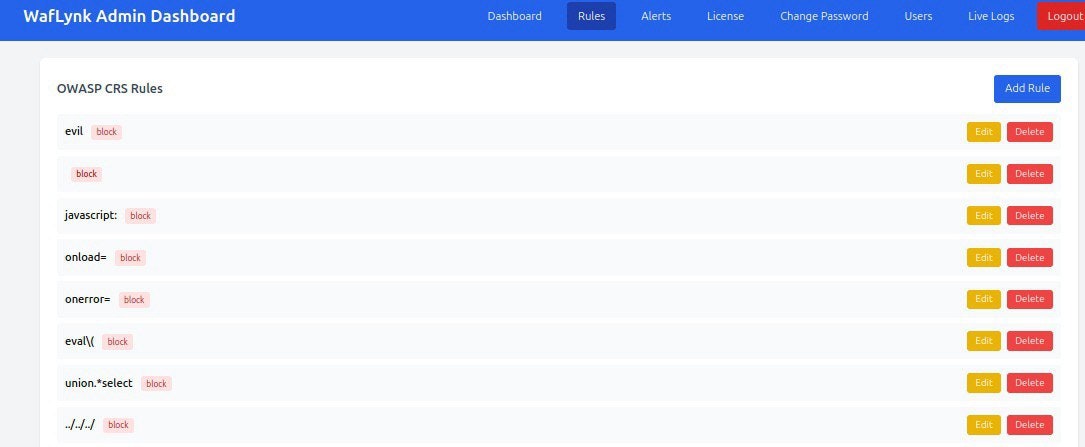Click the block badge next to eval\(
The height and width of the screenshot is (447, 1085).
click(118, 341)
